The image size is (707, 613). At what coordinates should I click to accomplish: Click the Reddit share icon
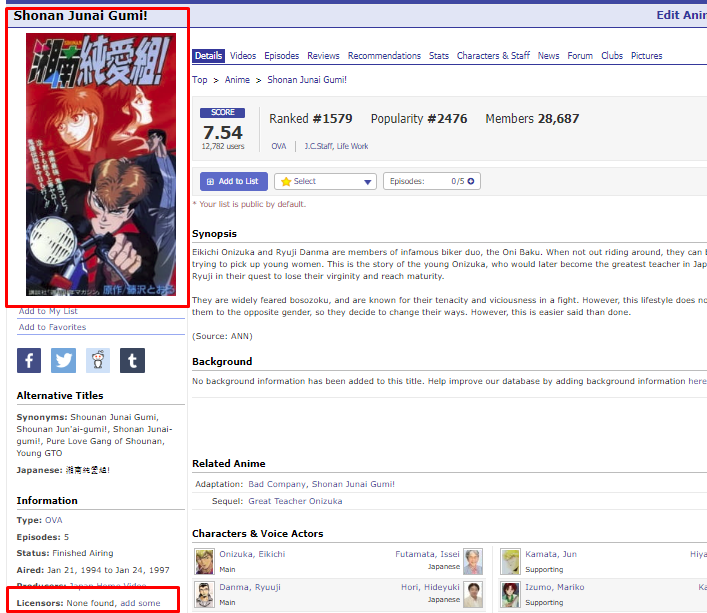point(98,361)
